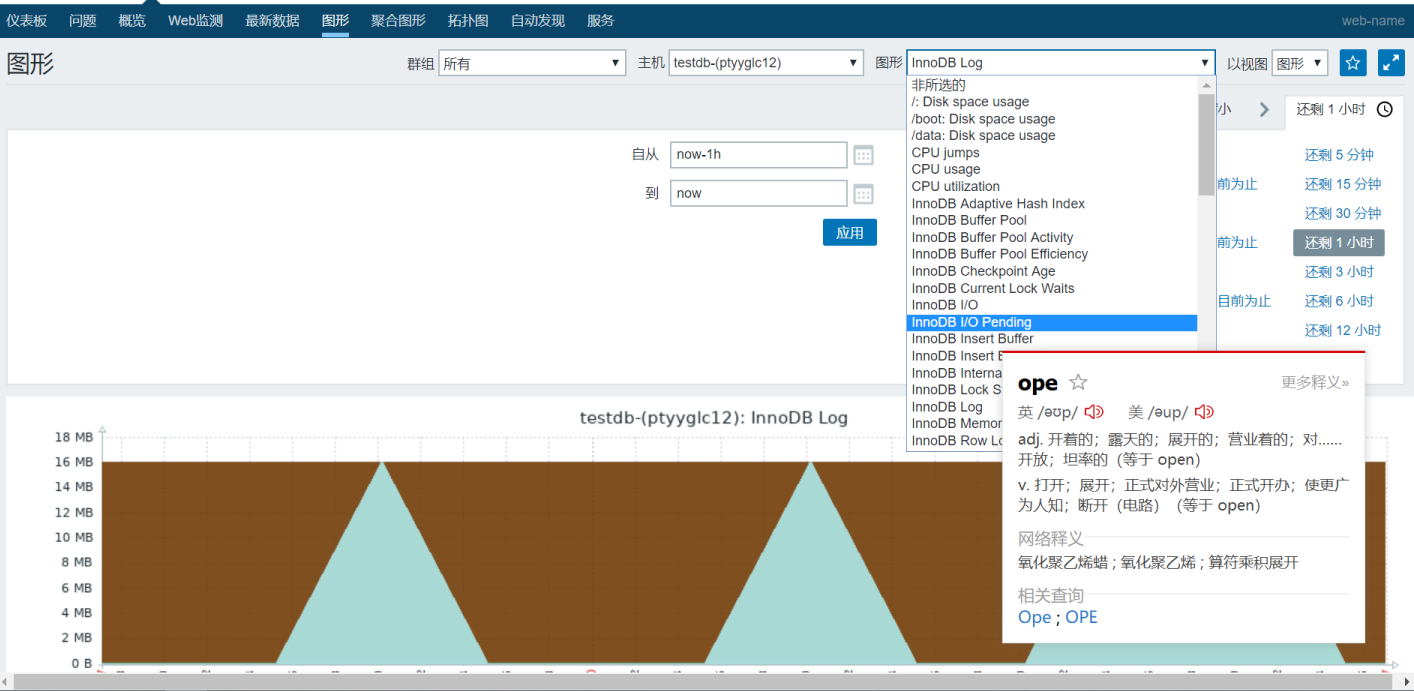Image resolution: width=1414 pixels, height=691 pixels.
Task: Choose CPU usage graph option
Action: pos(1052,169)
